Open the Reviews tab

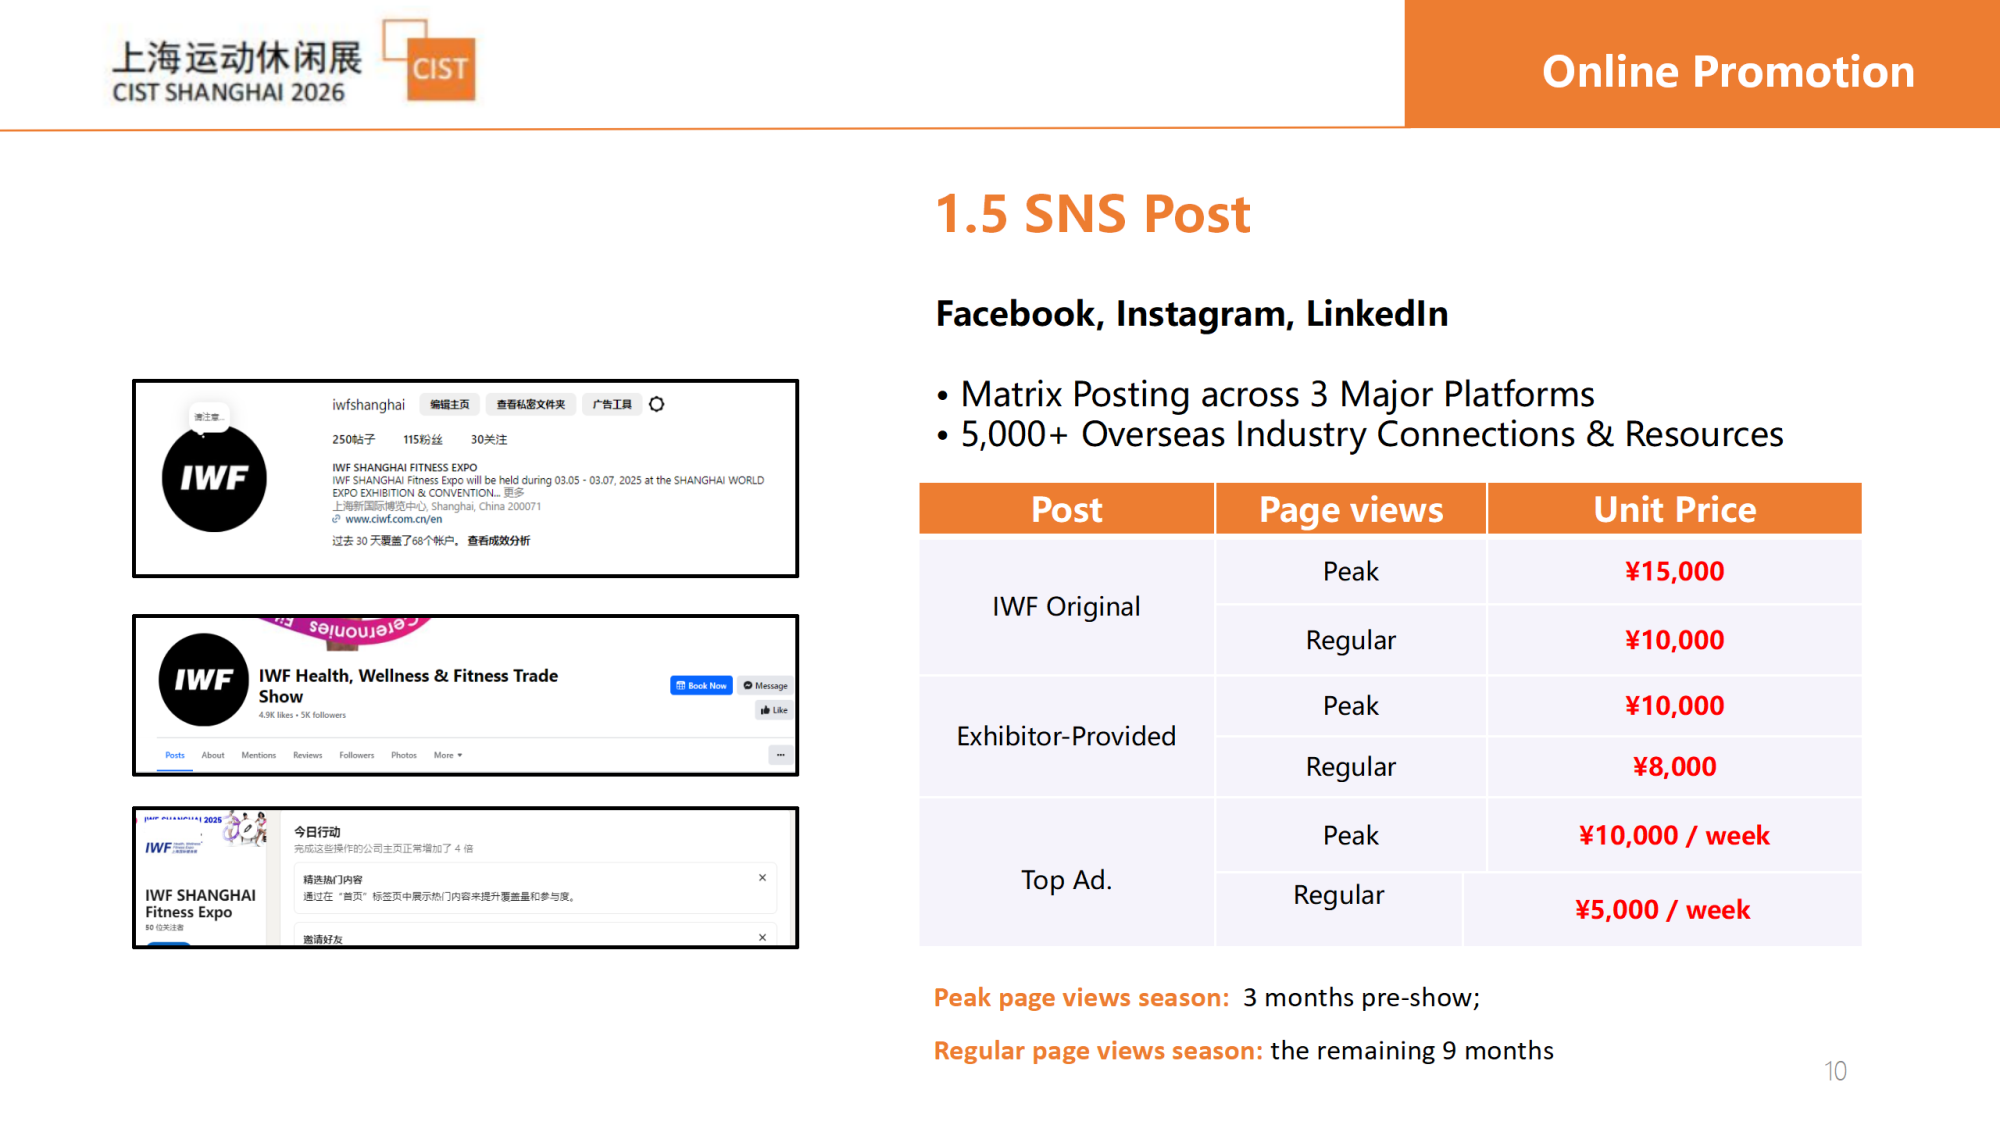[x=307, y=755]
